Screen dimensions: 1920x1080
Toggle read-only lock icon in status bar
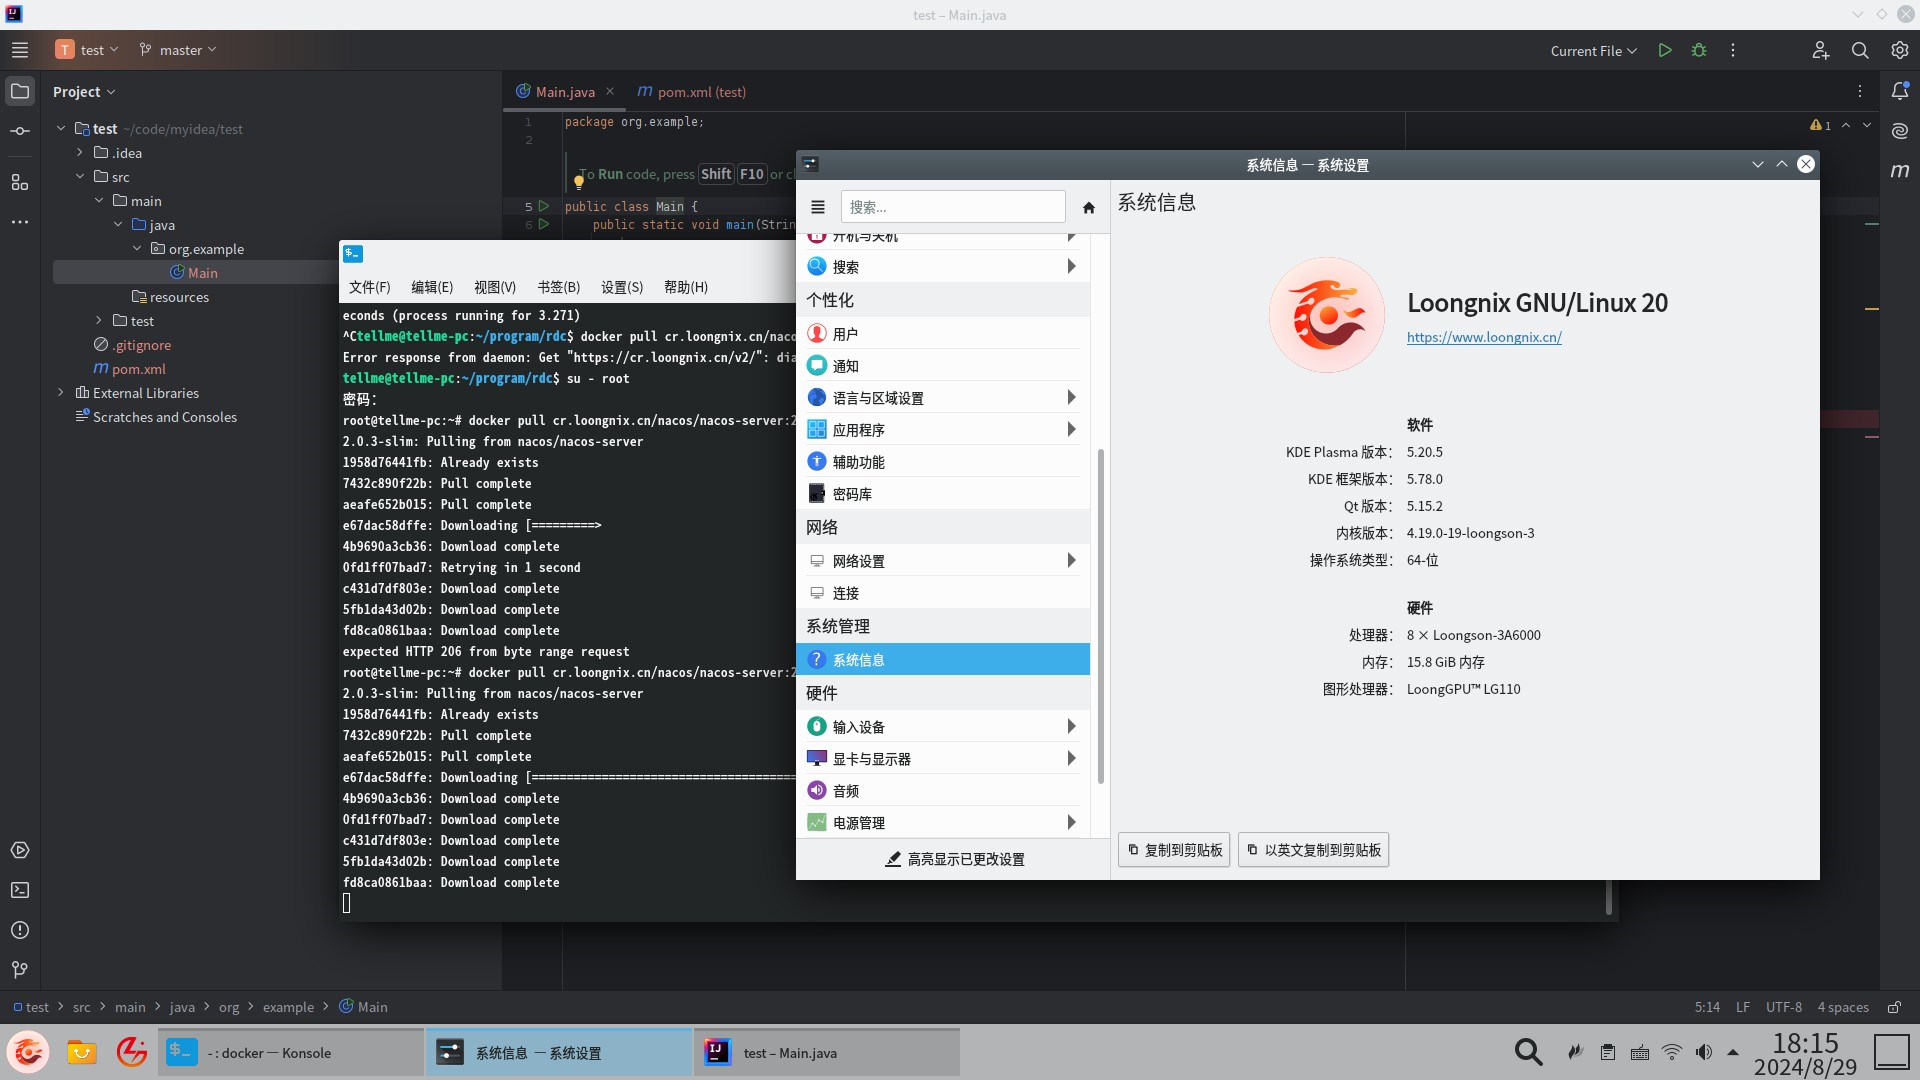tap(1894, 1007)
